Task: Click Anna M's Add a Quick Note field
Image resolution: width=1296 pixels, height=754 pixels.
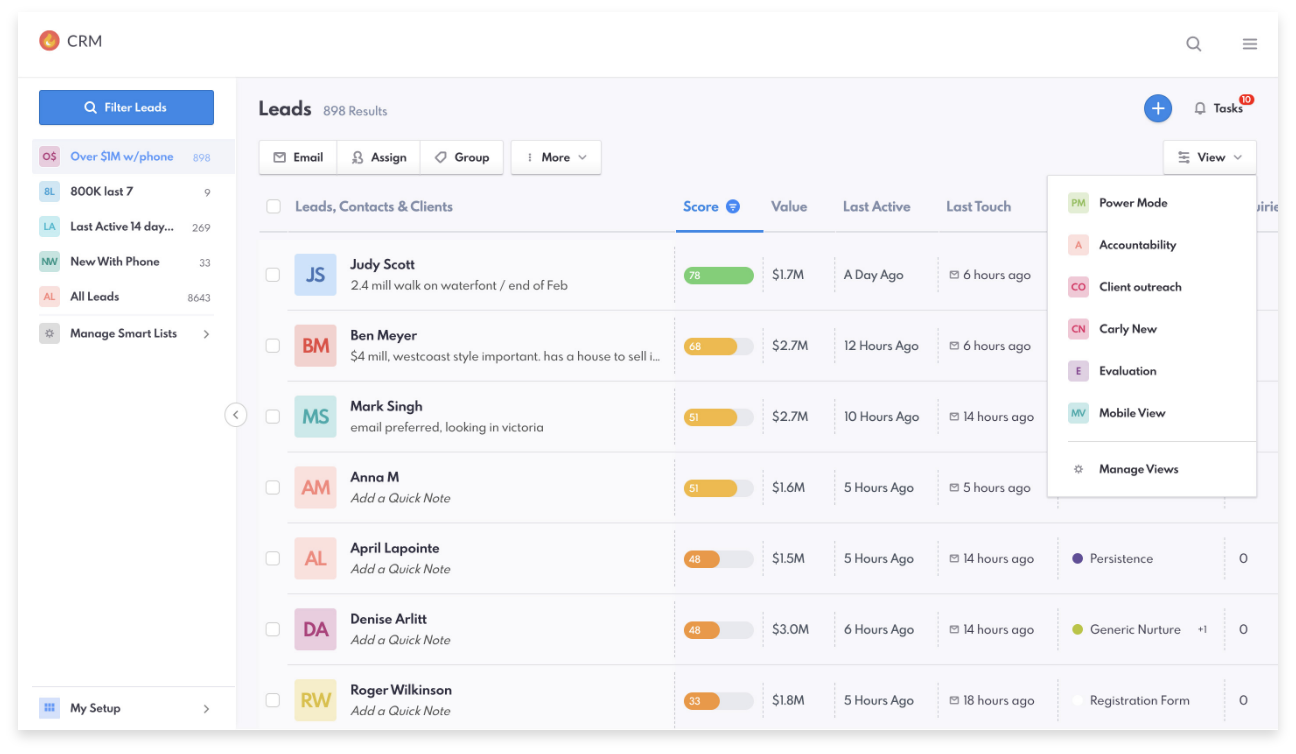Action: click(400, 498)
